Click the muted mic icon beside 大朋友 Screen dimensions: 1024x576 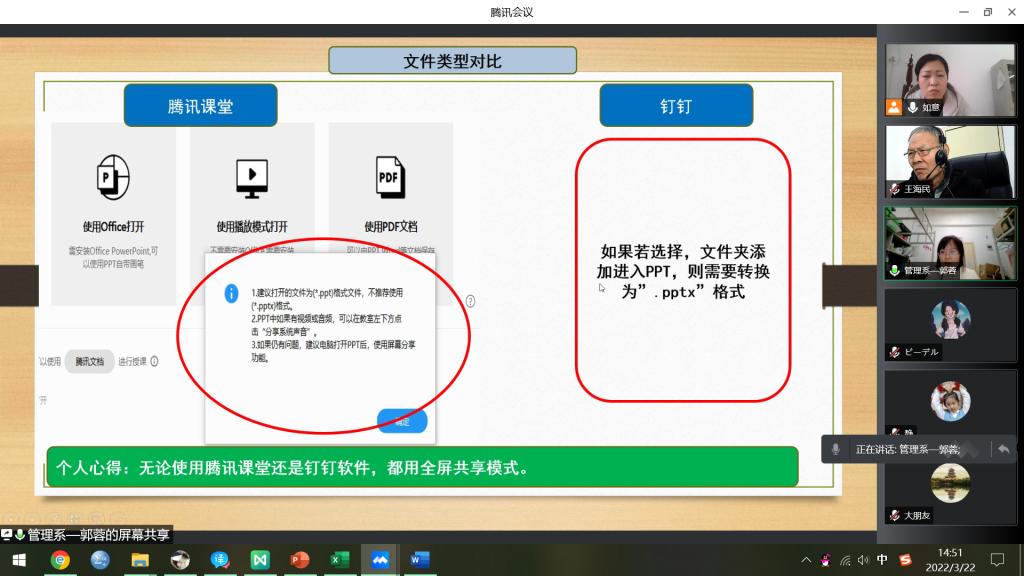(x=895, y=515)
